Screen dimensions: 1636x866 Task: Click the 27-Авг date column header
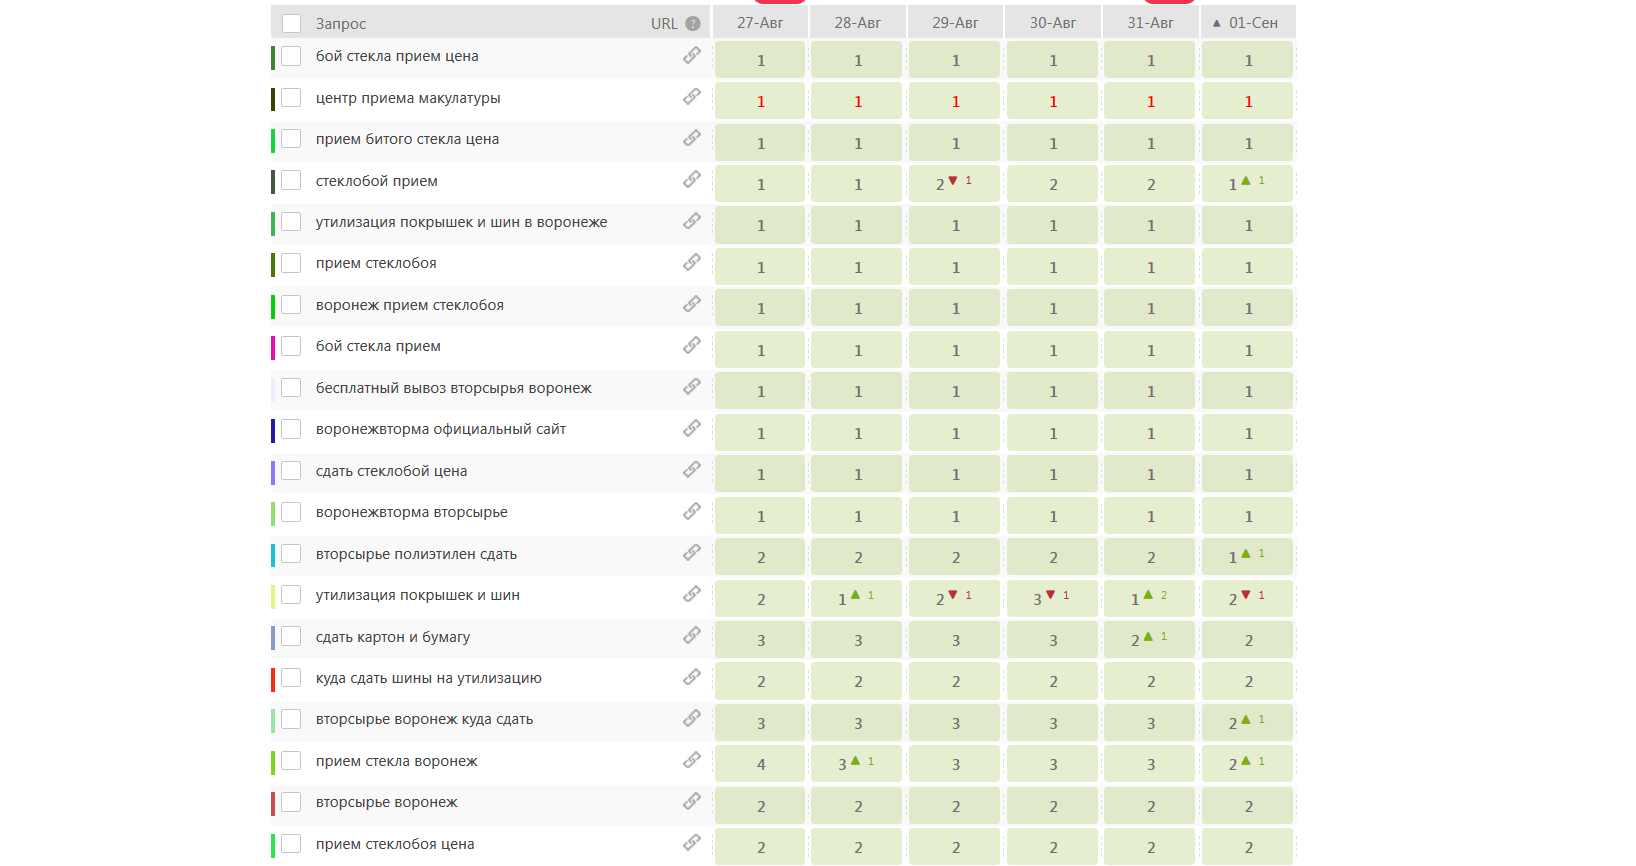(760, 23)
